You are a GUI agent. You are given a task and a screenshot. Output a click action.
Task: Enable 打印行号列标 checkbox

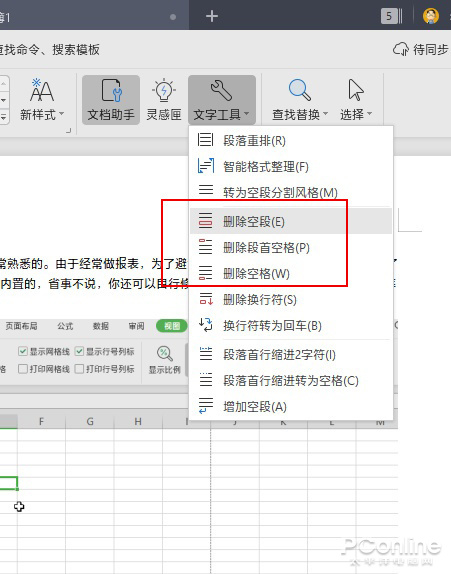pos(79,369)
